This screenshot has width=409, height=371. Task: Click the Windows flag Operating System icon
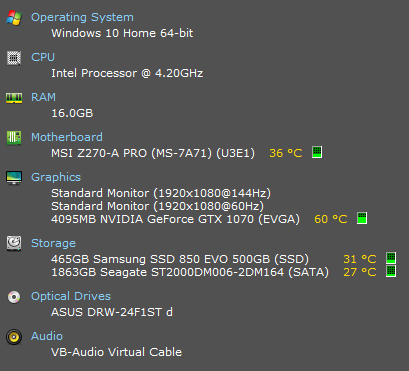pyautogui.click(x=14, y=18)
